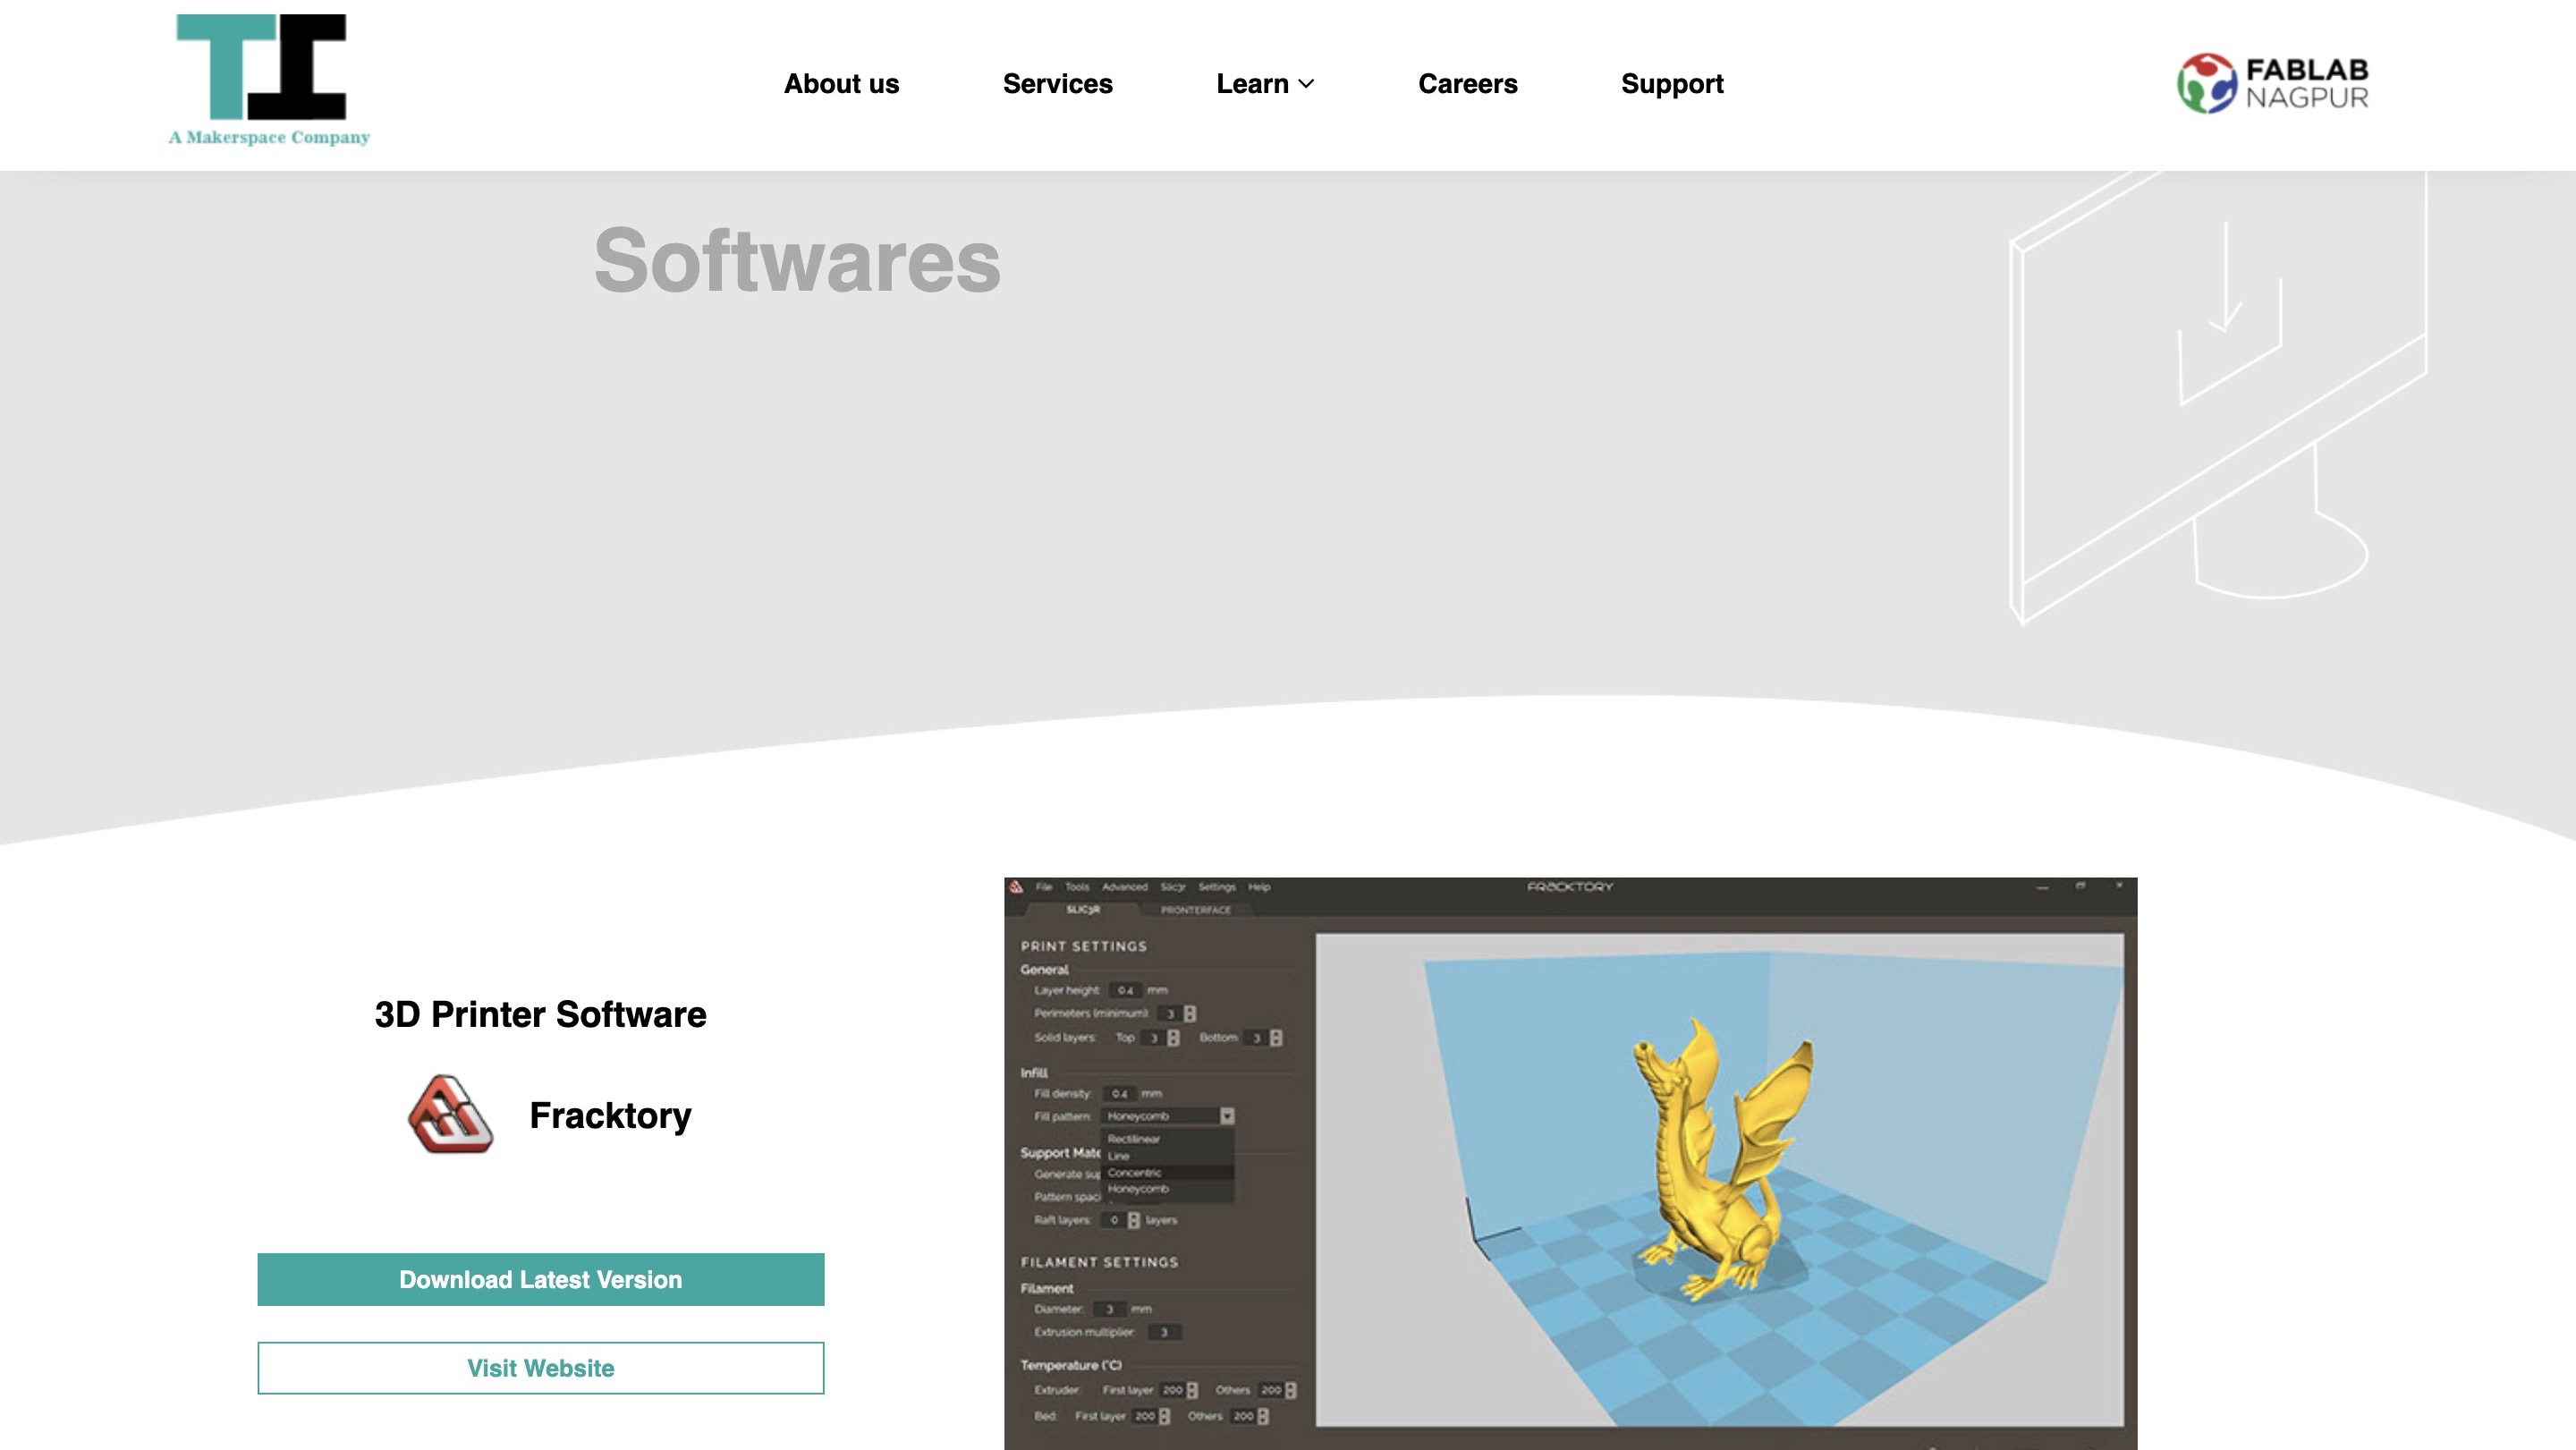2576x1450 pixels.
Task: Click the Visit Website button
Action: 540,1367
